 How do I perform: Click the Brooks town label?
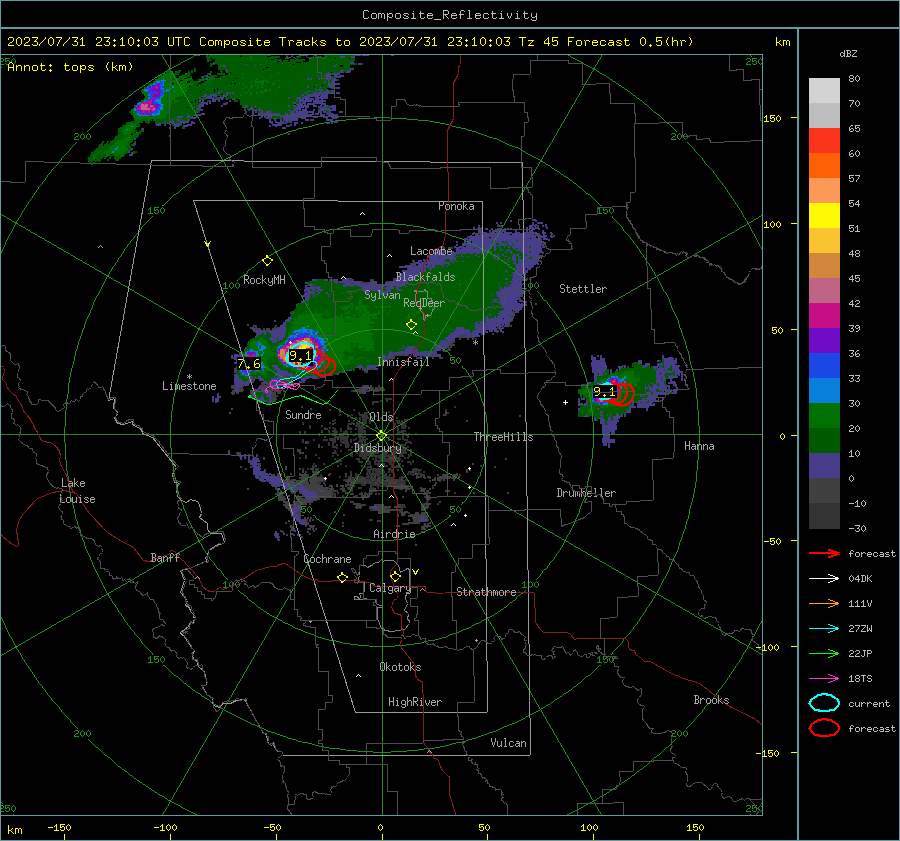coord(711,700)
